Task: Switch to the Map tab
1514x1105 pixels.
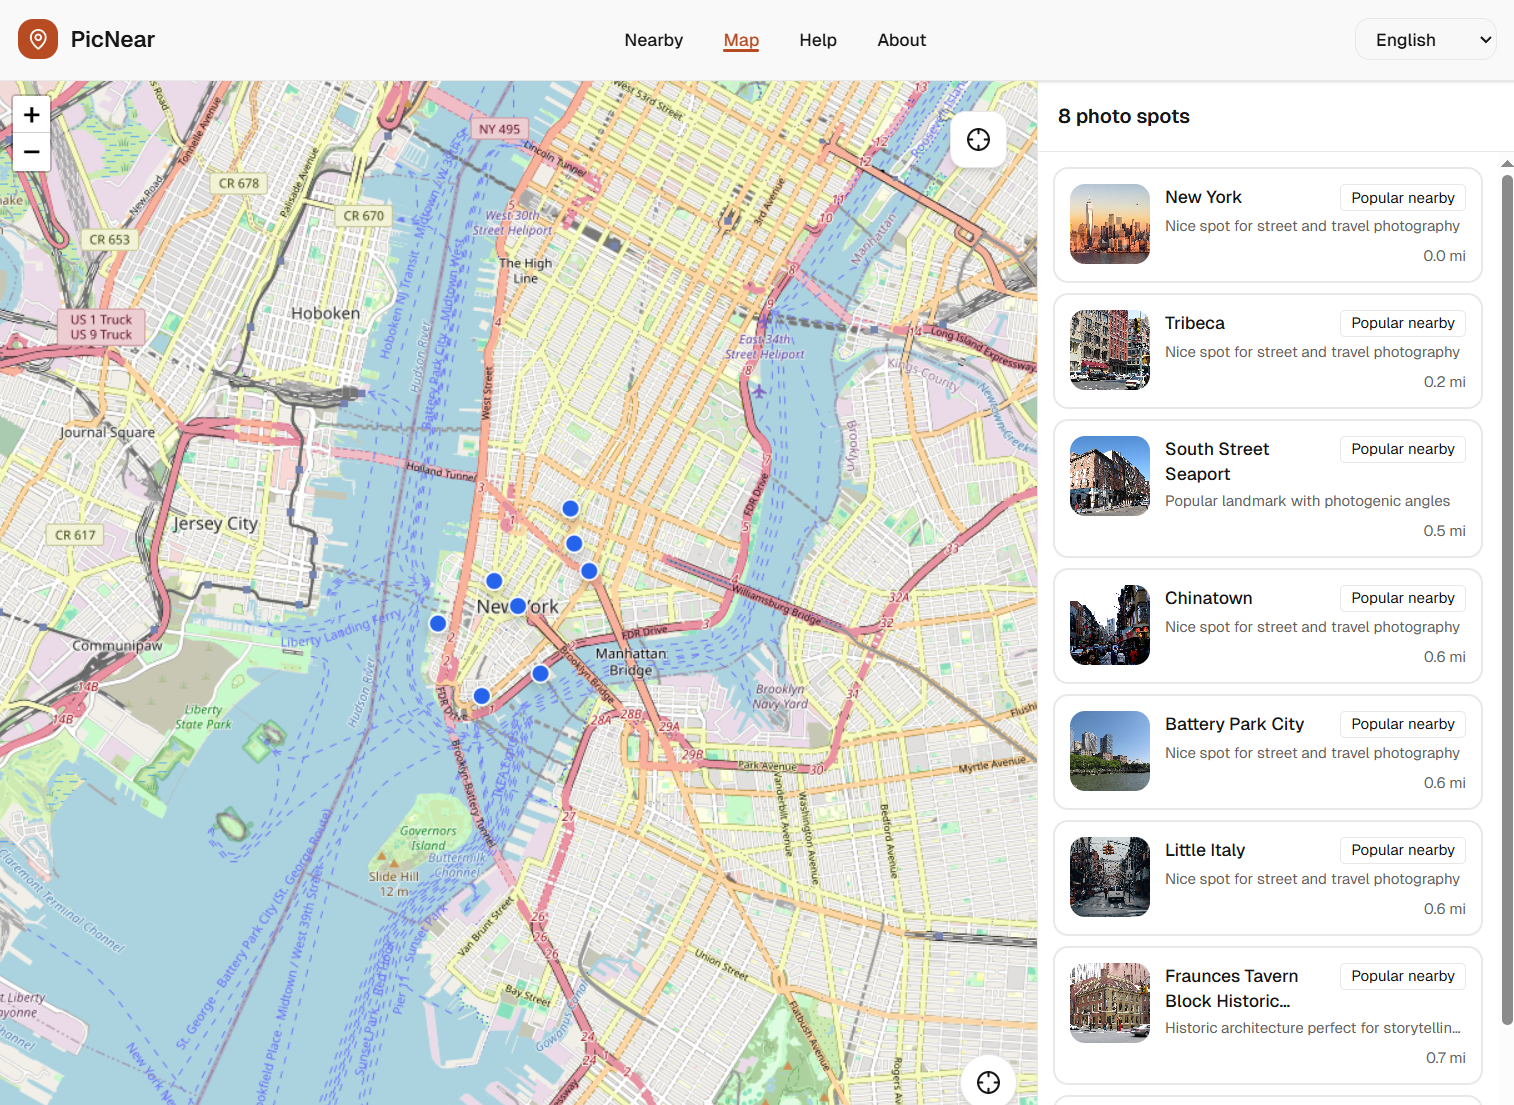Action: coord(741,40)
